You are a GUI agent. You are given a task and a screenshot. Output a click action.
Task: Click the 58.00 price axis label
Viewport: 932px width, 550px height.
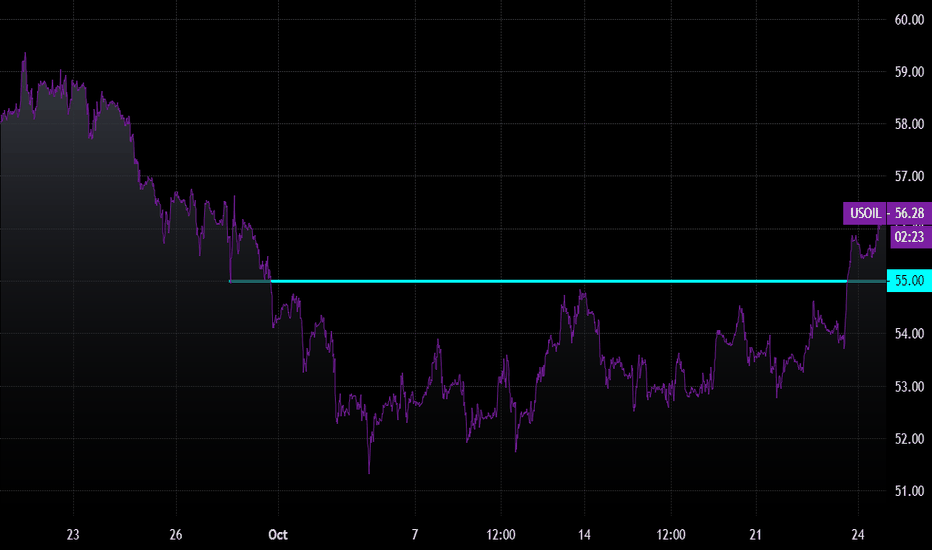tap(909, 124)
